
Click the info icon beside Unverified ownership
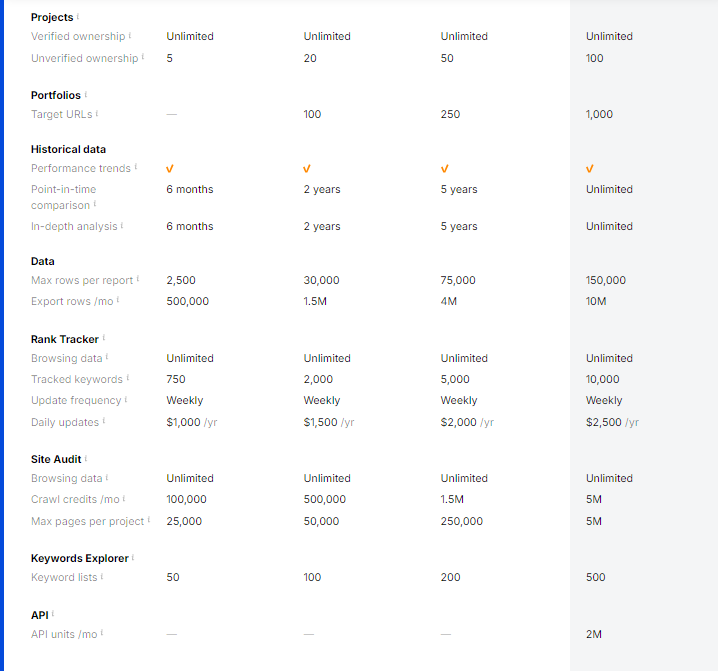pyautogui.click(x=143, y=58)
